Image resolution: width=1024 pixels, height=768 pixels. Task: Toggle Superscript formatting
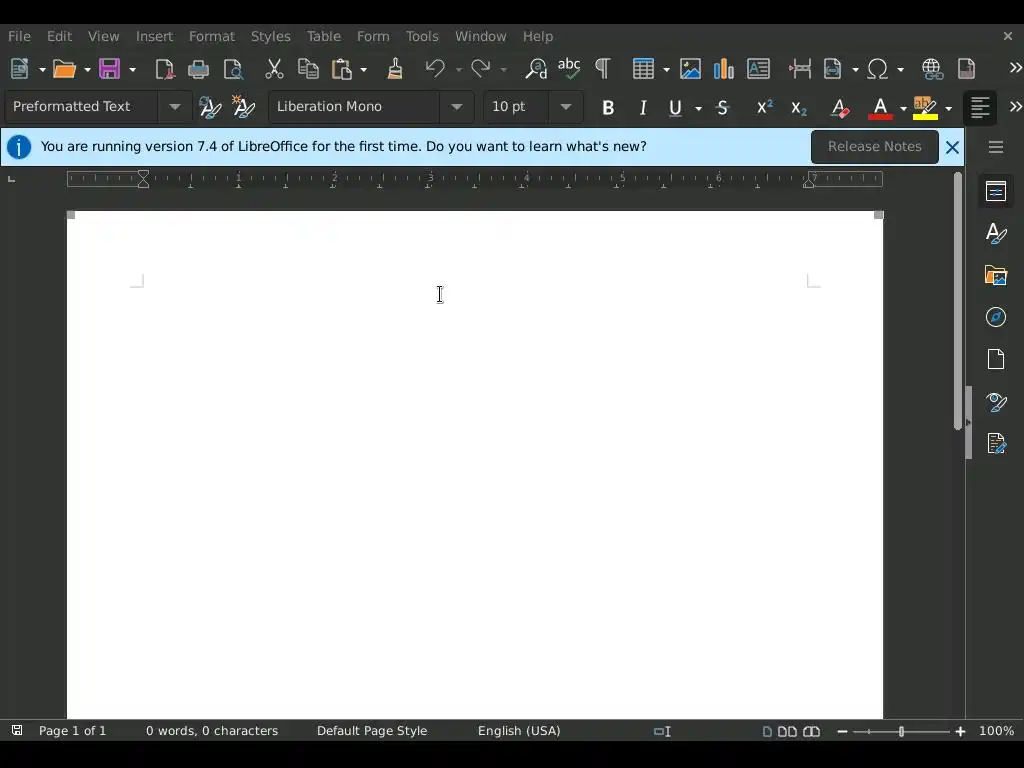tap(765, 108)
